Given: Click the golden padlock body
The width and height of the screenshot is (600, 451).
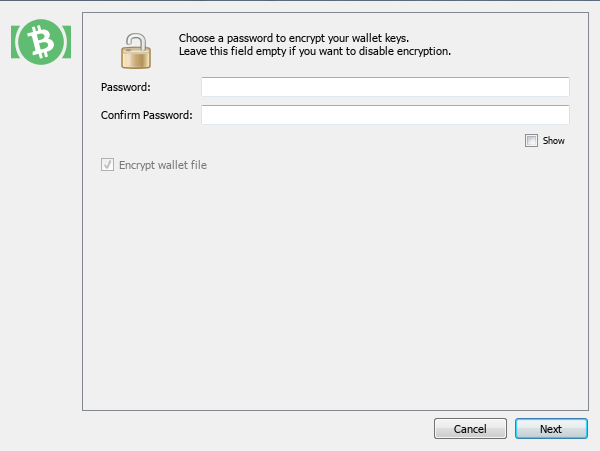Looking at the screenshot, I should click(x=136, y=59).
